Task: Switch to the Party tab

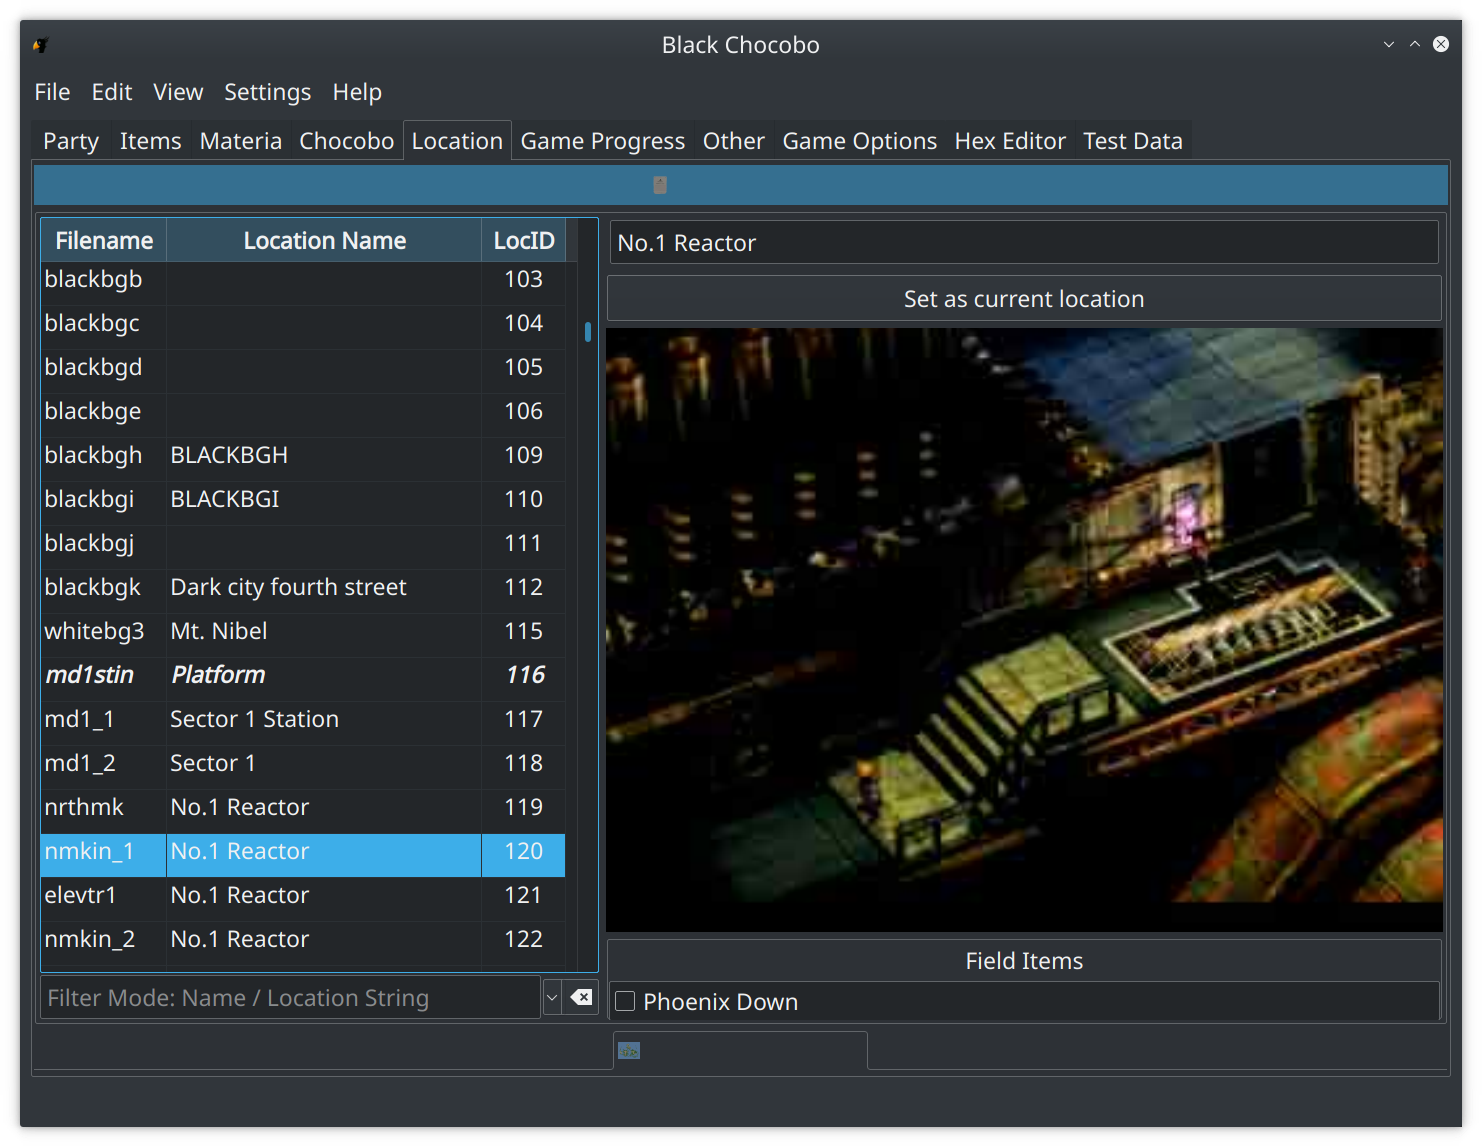Action: 71,141
